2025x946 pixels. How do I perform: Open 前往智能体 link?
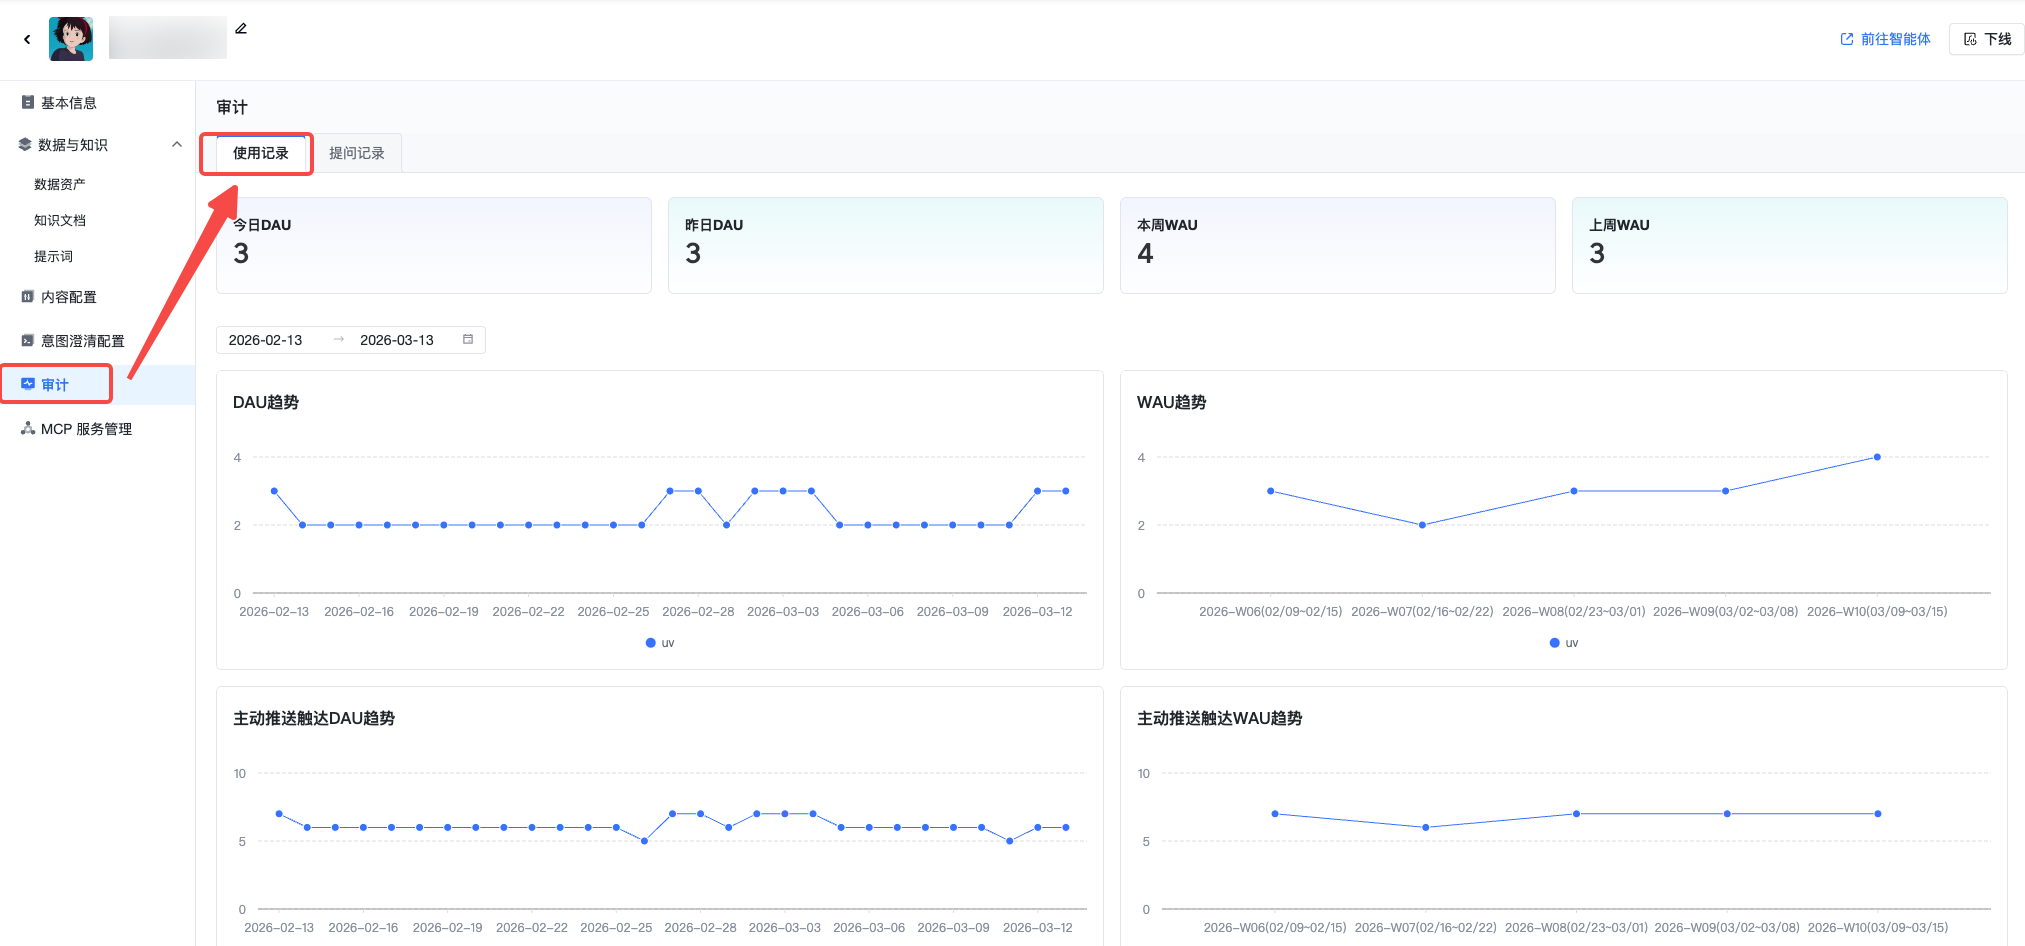(1885, 39)
